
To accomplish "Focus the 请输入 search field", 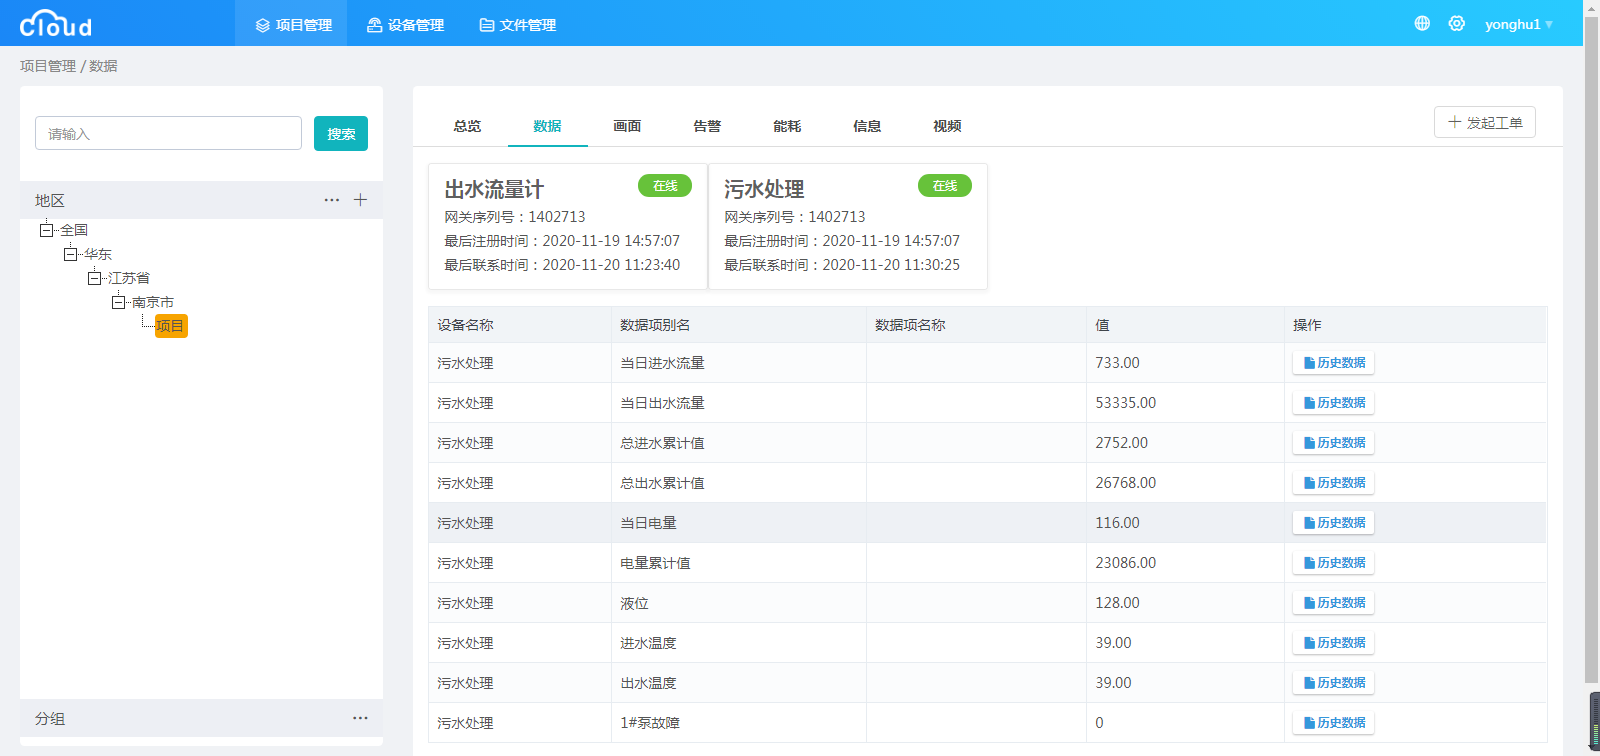I will [168, 133].
